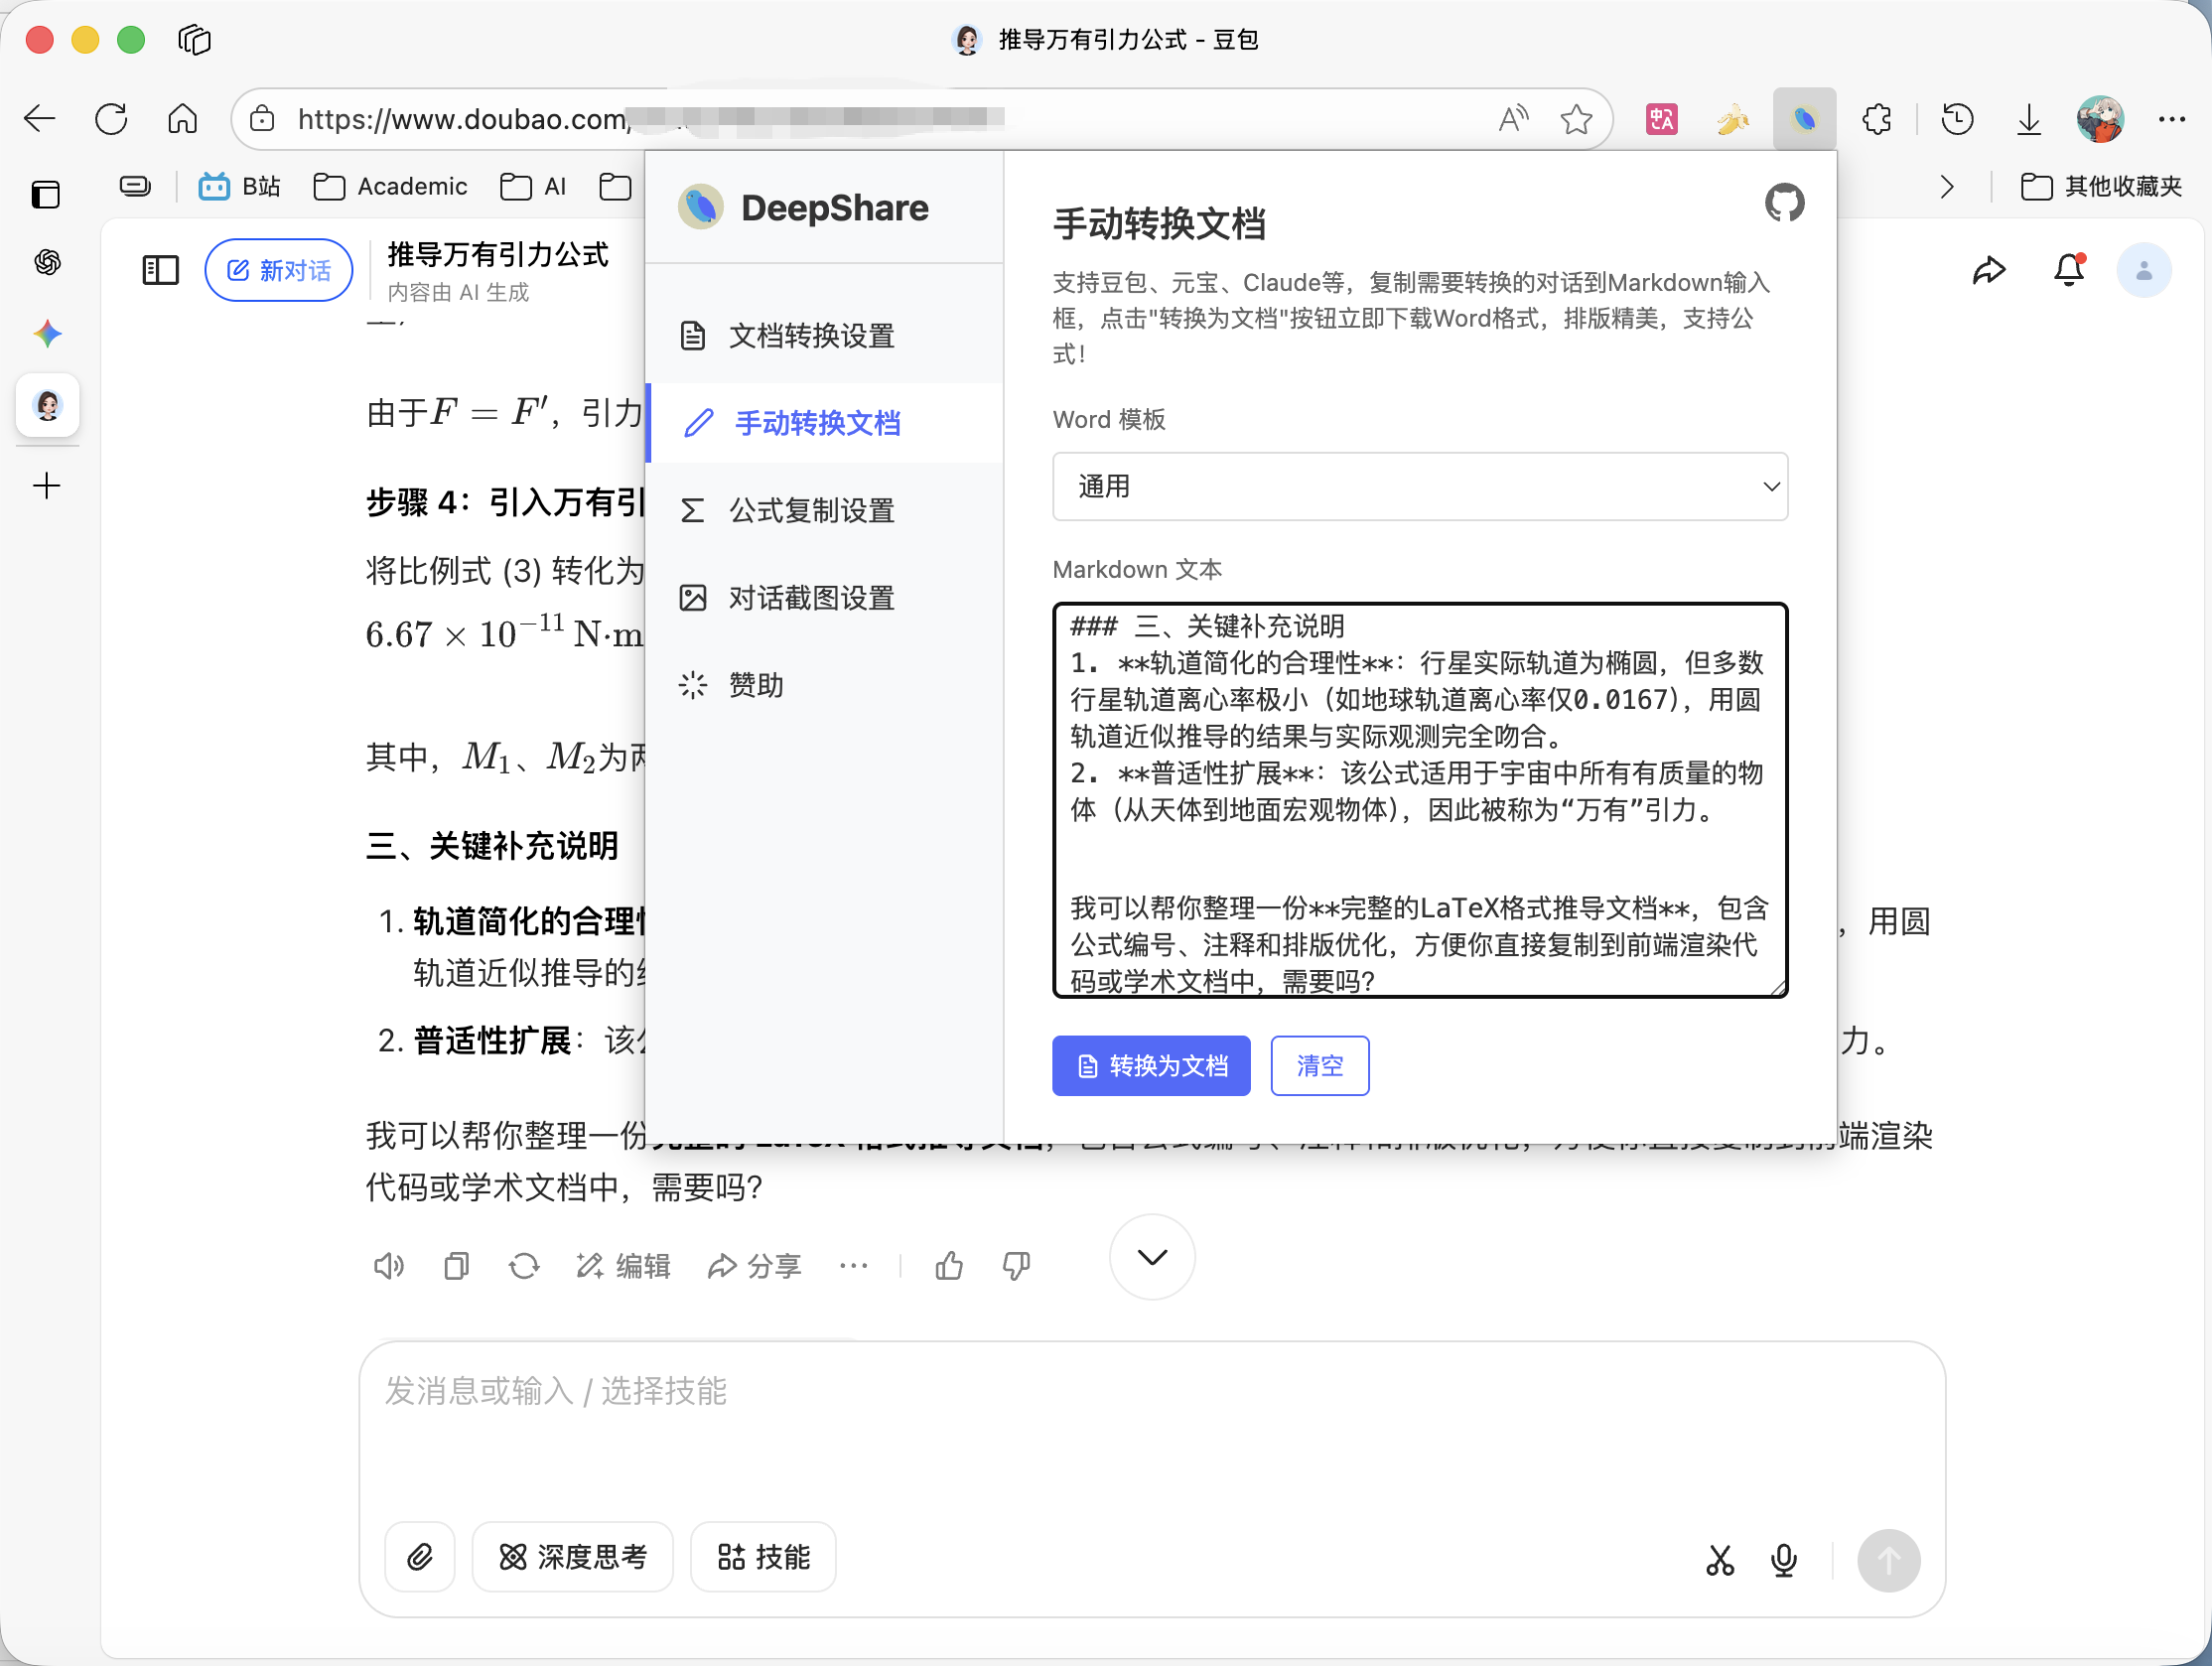Clear Markdown text with 清空 button

(1319, 1065)
